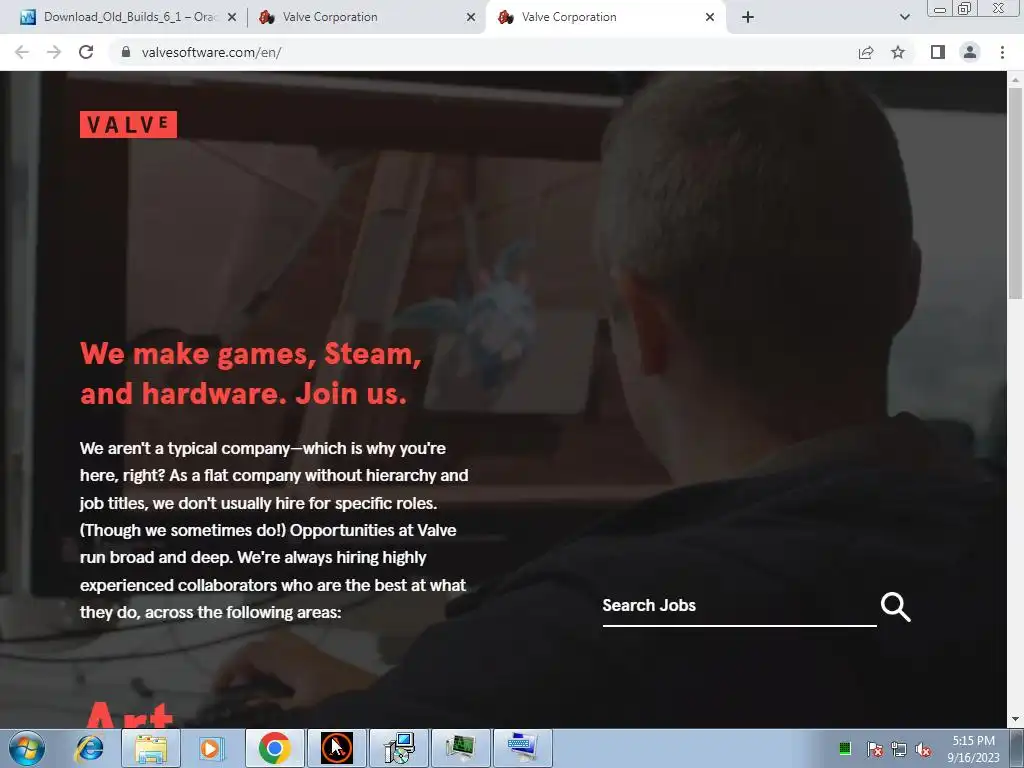
Task: Click the page vertical scrollbar thumb
Action: (x=1015, y=193)
